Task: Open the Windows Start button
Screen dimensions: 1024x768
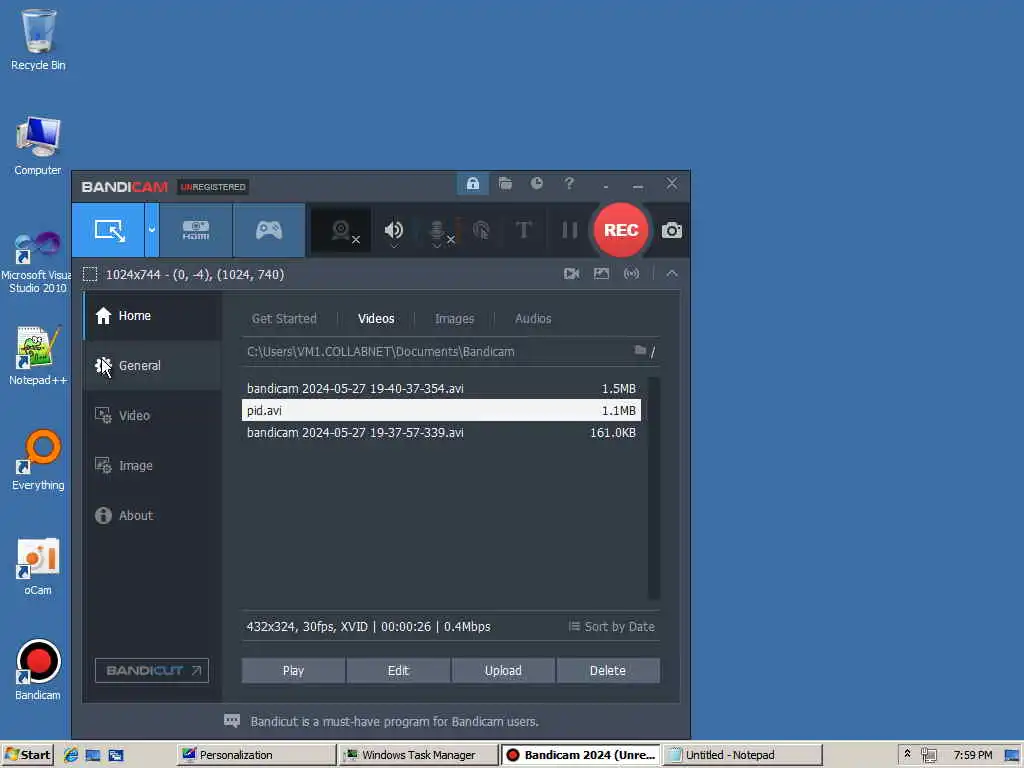Action: pyautogui.click(x=27, y=755)
